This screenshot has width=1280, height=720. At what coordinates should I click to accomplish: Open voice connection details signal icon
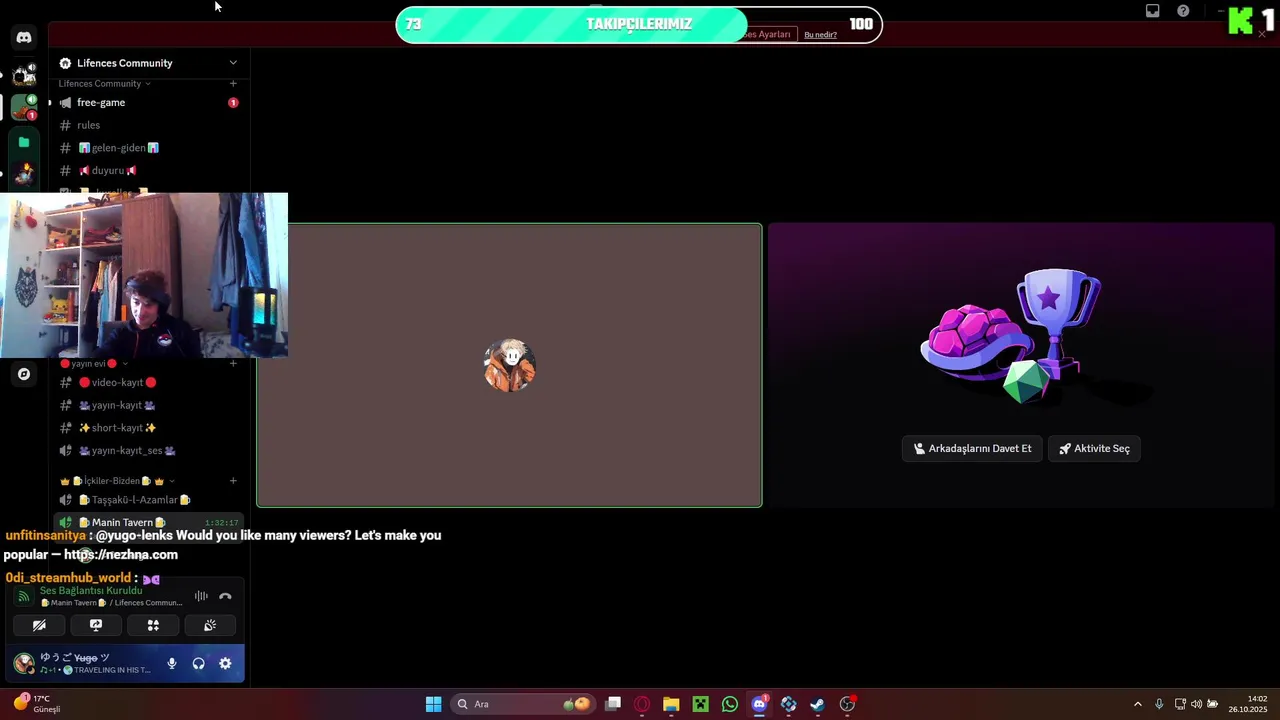[23, 596]
